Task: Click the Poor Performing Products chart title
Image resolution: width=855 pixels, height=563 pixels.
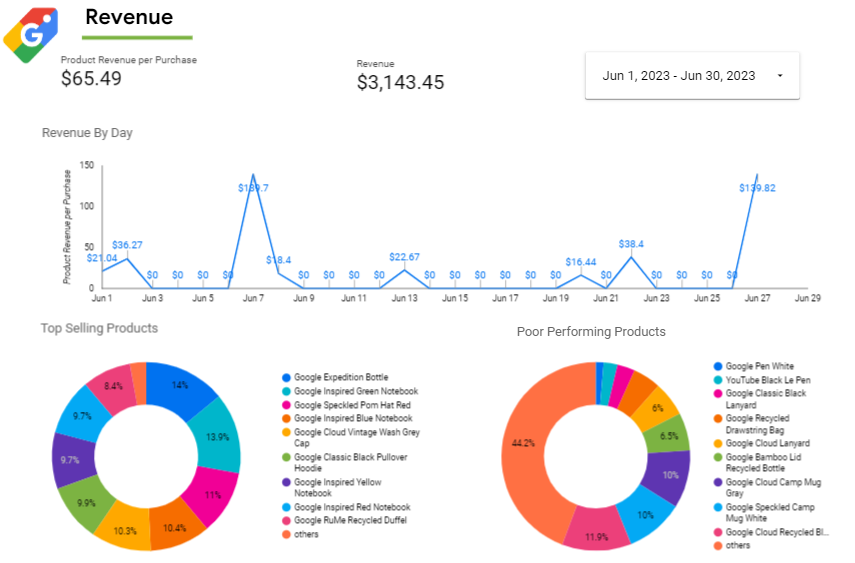Action: (591, 332)
